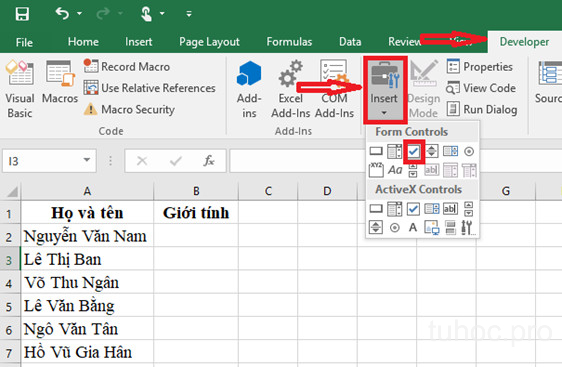Toggle Design Mode
The width and height of the screenshot is (562, 367).
pos(424,89)
